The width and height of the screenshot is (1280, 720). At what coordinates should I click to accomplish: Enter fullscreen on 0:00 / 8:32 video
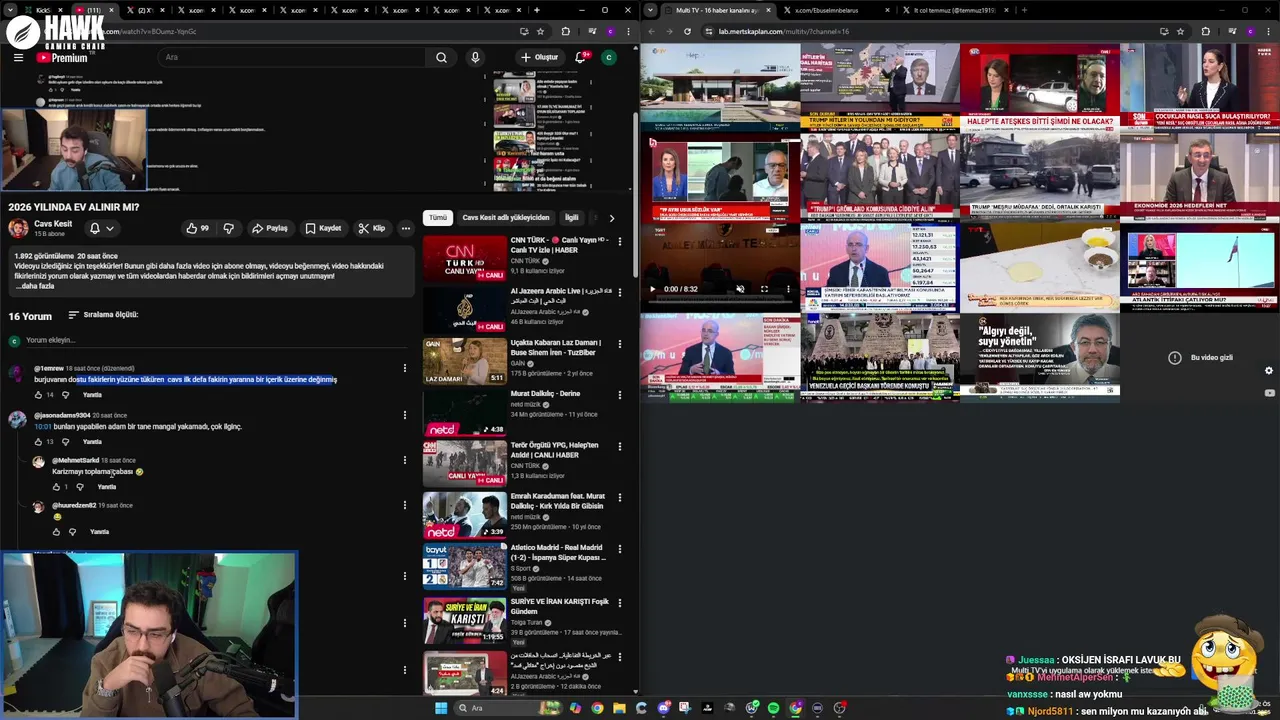tap(764, 289)
